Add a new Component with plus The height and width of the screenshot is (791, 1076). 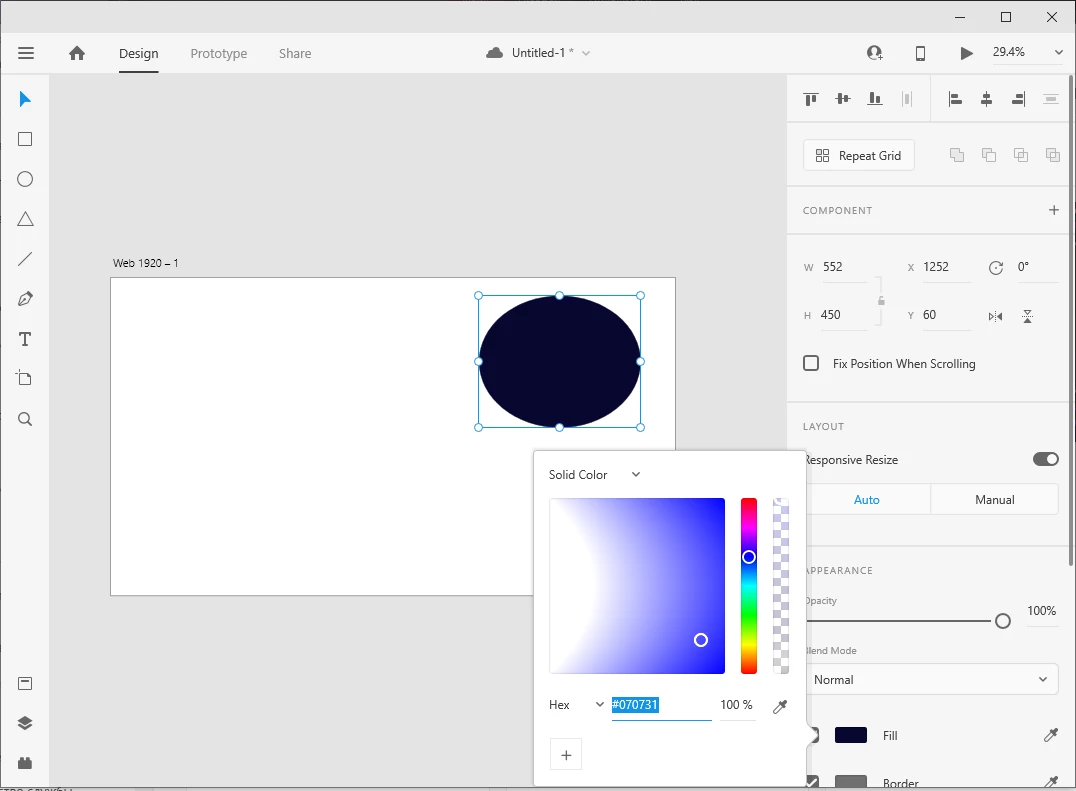pyautogui.click(x=1053, y=210)
